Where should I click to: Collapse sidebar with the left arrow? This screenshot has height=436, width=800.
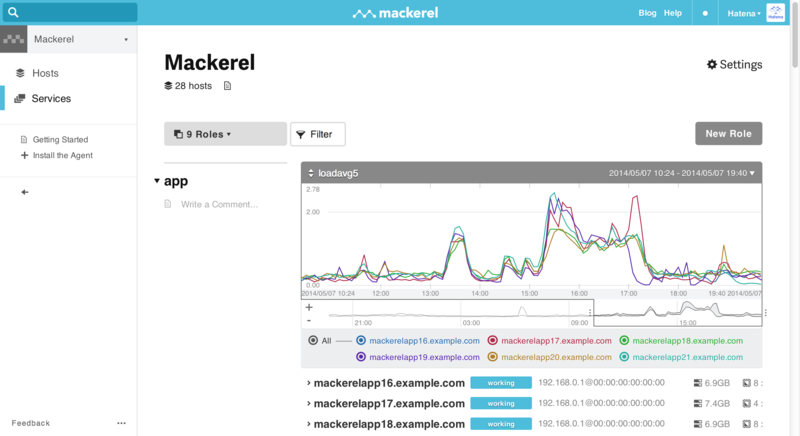[24, 192]
